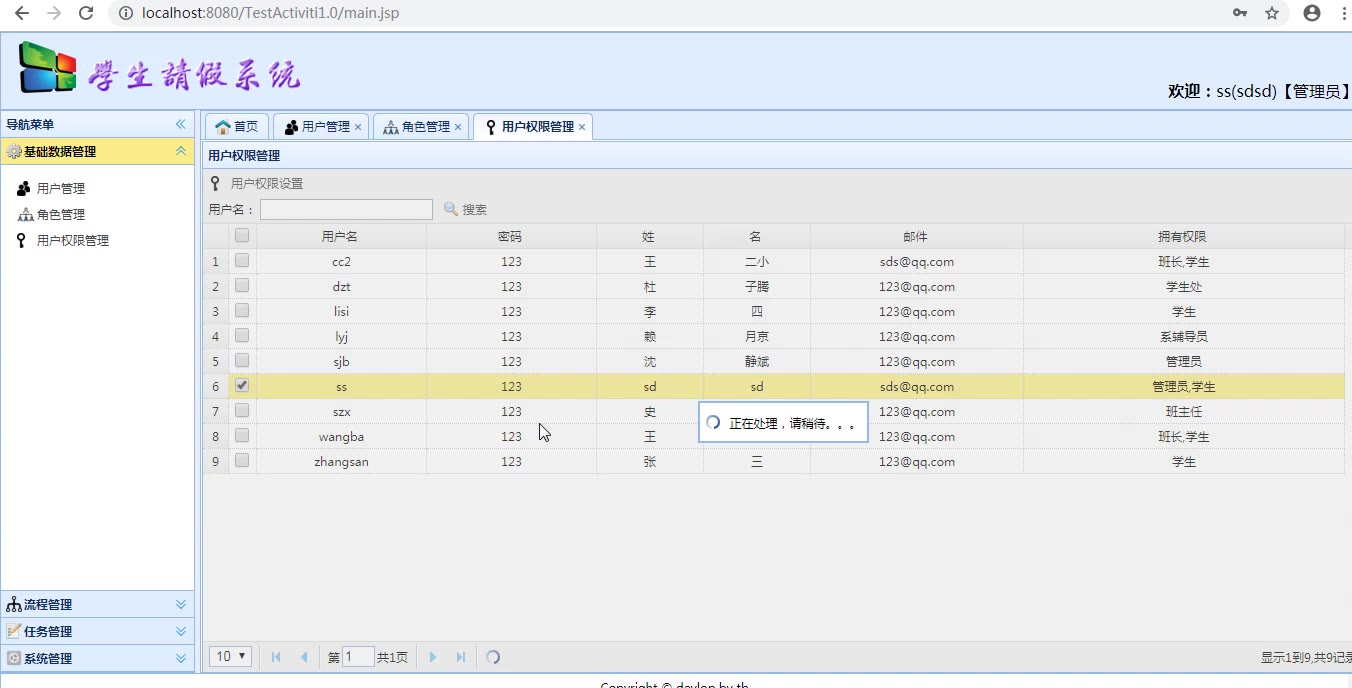
Task: Bookmark page with star icon
Action: point(1272,13)
